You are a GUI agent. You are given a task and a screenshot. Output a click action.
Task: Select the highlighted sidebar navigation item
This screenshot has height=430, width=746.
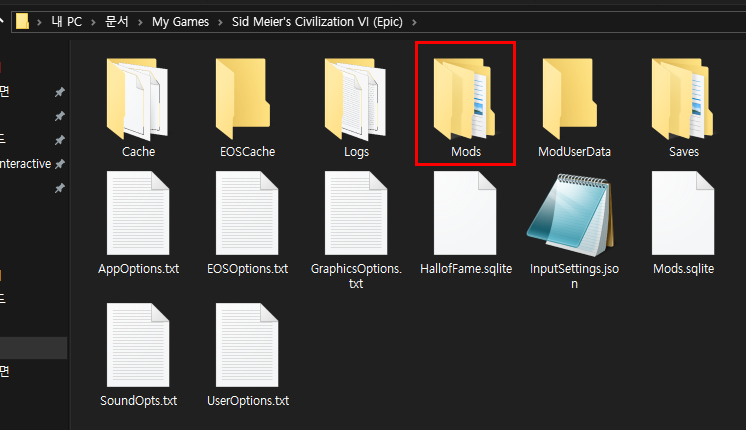[x=33, y=348]
